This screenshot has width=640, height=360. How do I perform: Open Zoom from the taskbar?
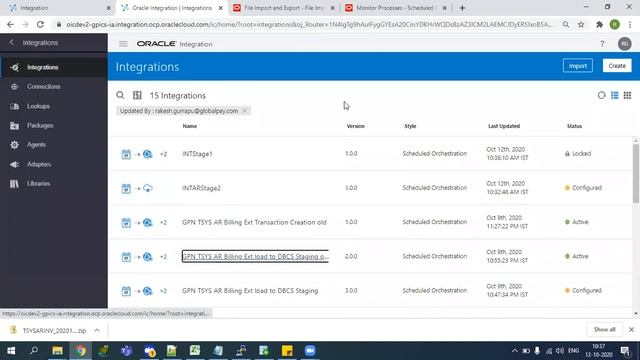click(310, 351)
